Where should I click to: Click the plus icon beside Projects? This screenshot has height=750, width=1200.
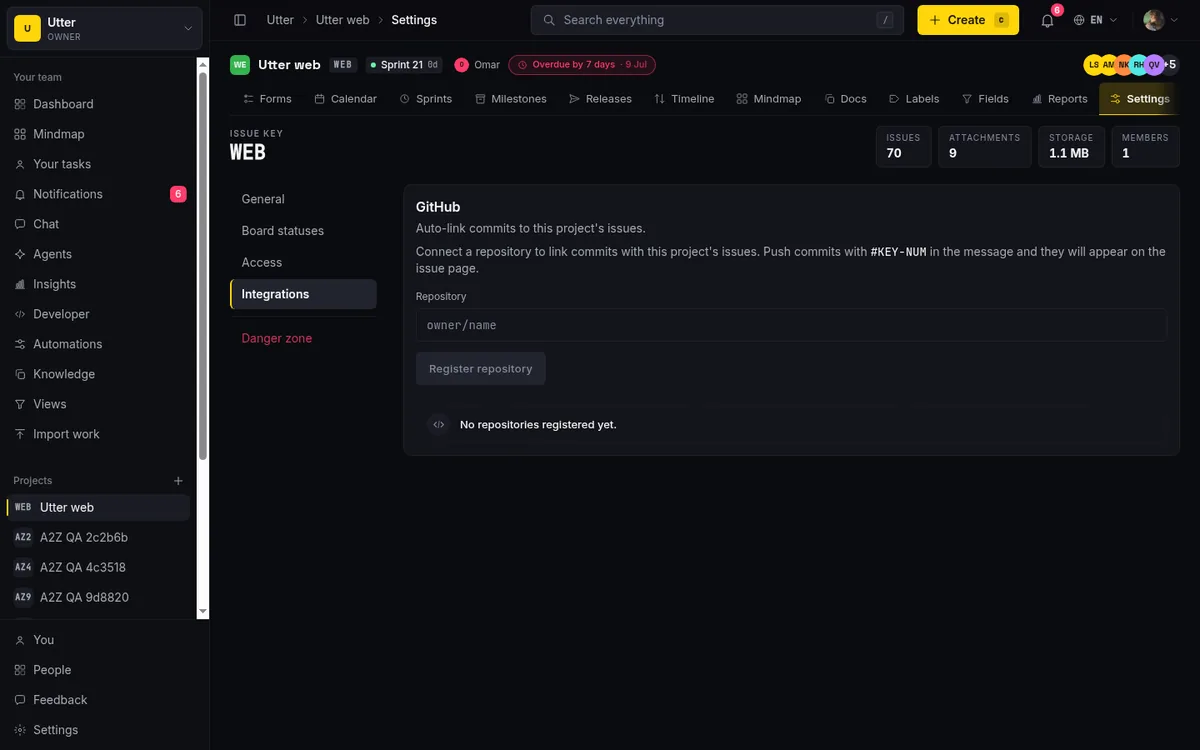pos(178,481)
